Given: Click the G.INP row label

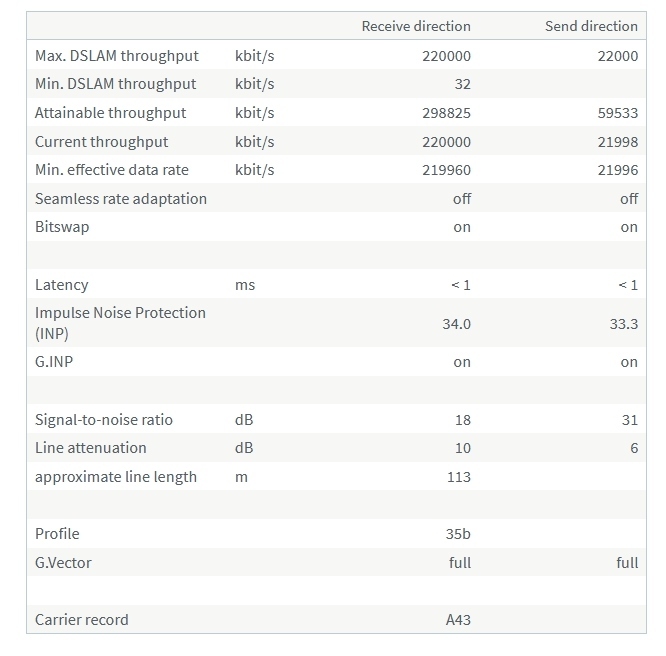Looking at the screenshot, I should pos(54,362).
